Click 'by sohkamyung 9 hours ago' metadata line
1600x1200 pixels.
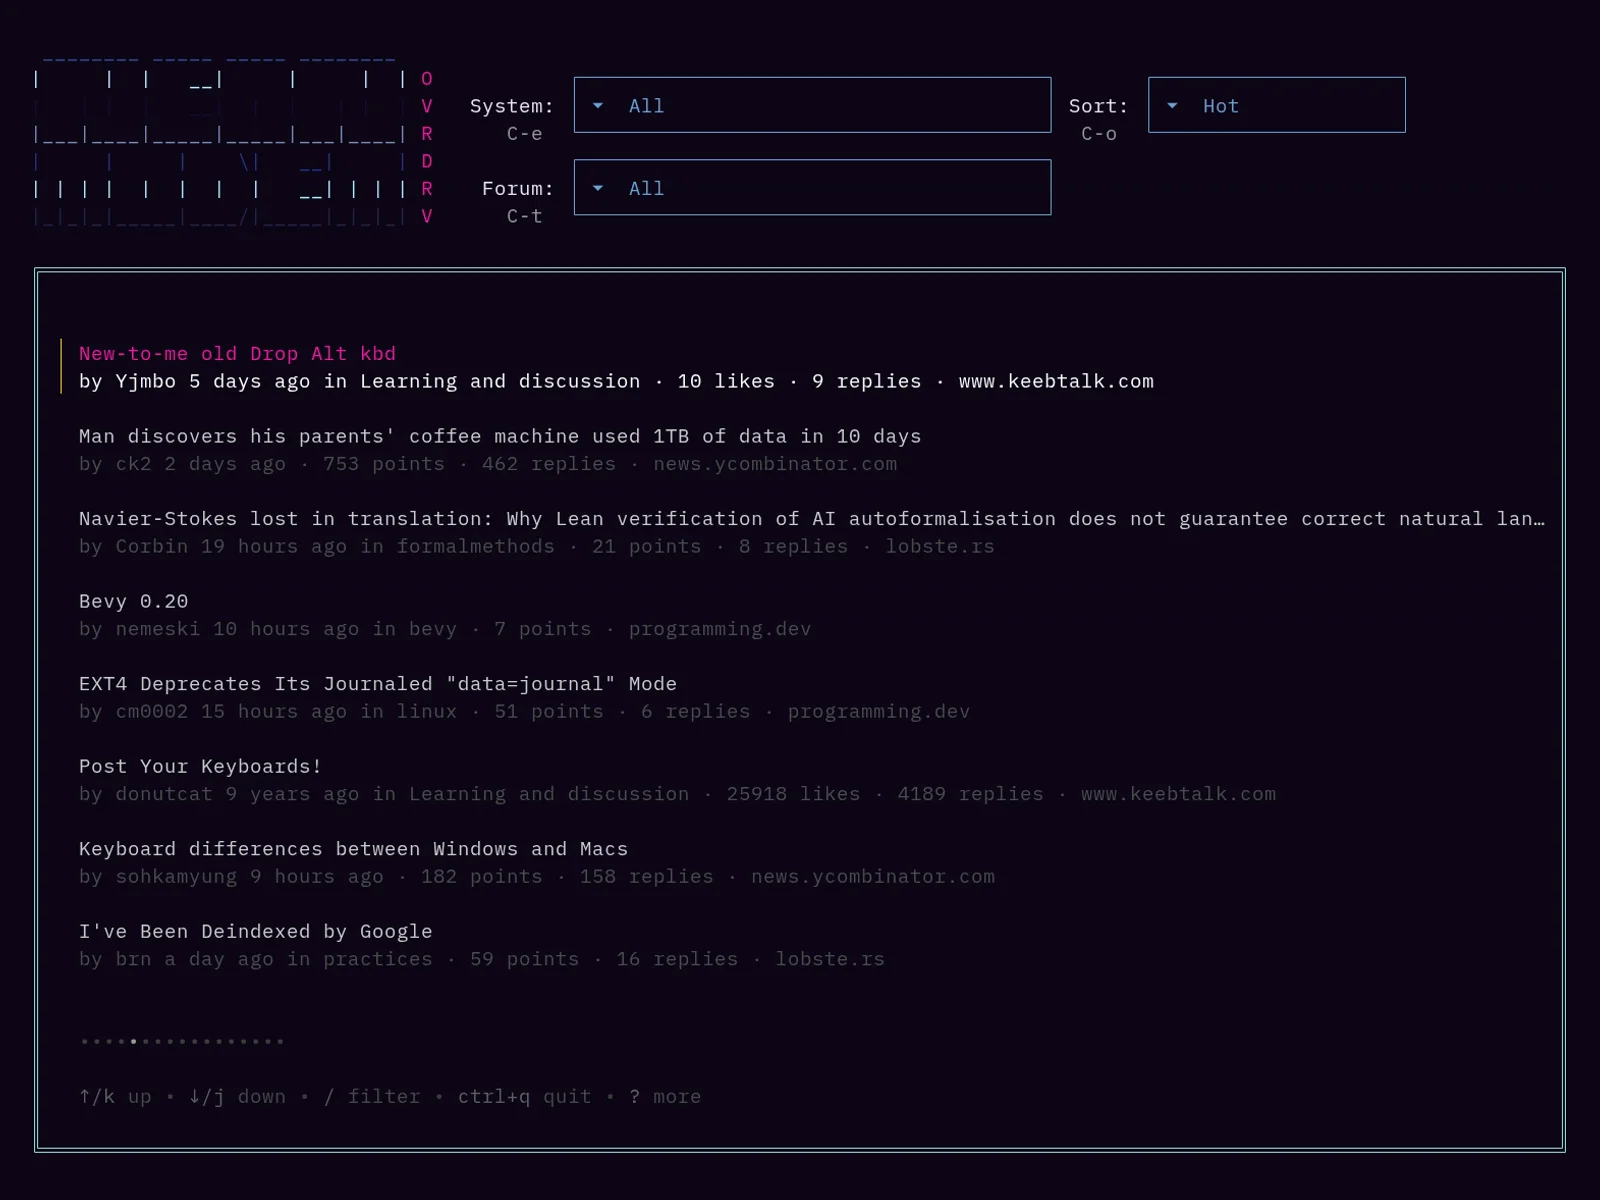tap(537, 876)
